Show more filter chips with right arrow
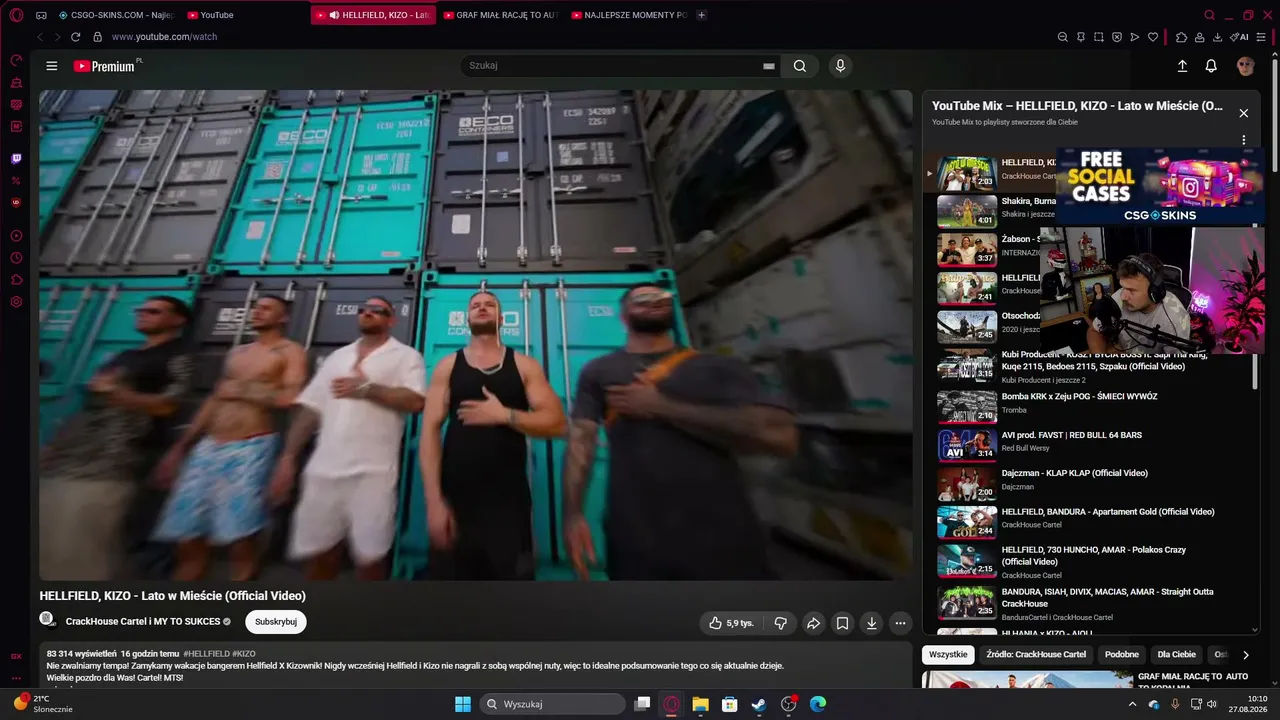 1245,655
